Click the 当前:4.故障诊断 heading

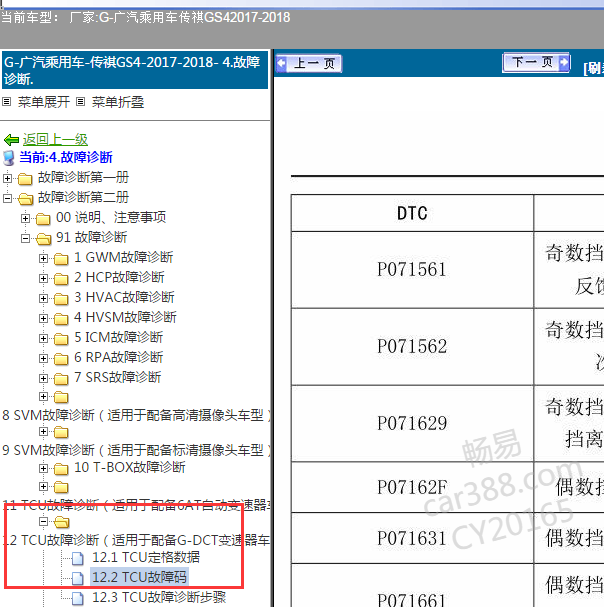pos(66,157)
